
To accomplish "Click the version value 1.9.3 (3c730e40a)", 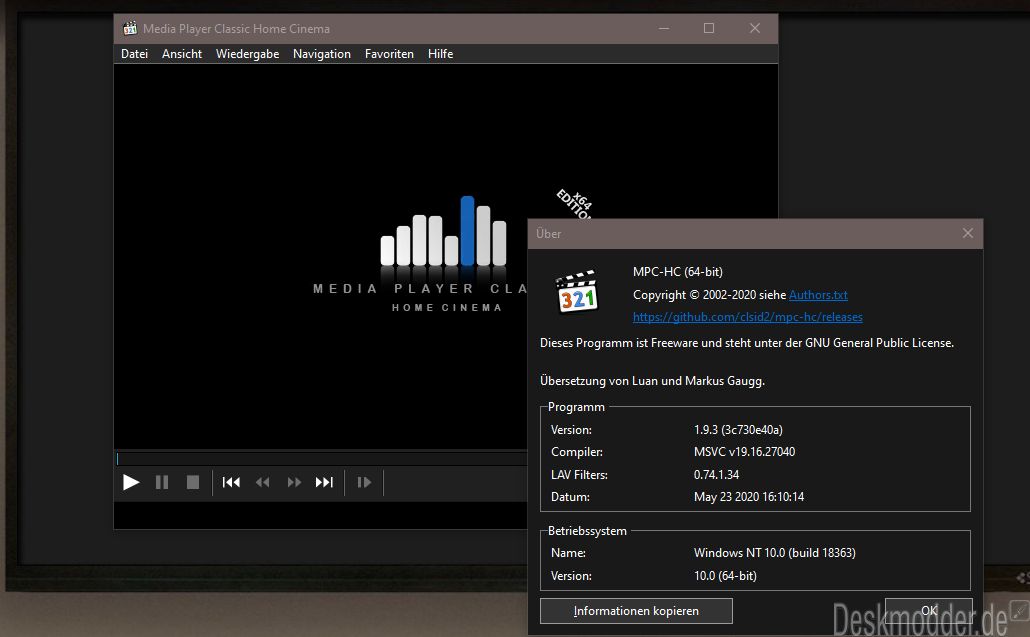I will 738,430.
